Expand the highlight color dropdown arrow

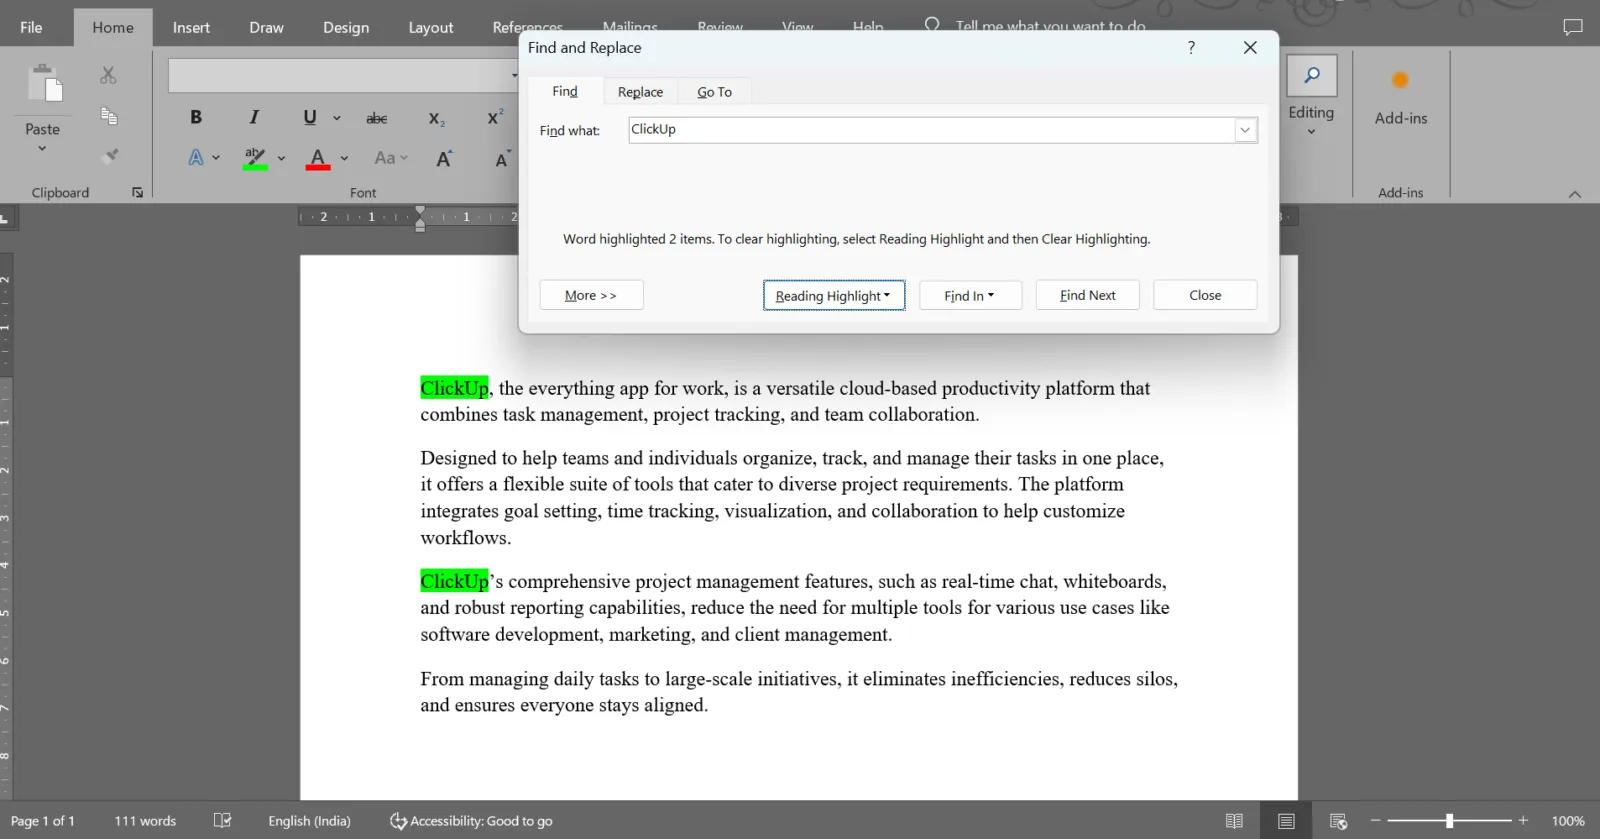[x=281, y=158]
